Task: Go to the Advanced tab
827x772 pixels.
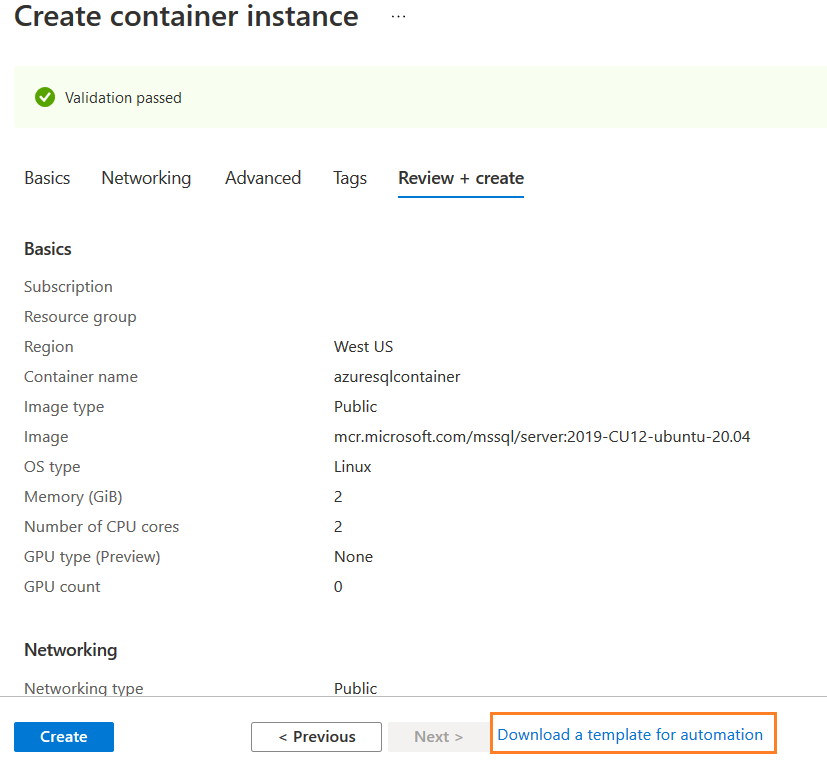Action: [x=263, y=178]
